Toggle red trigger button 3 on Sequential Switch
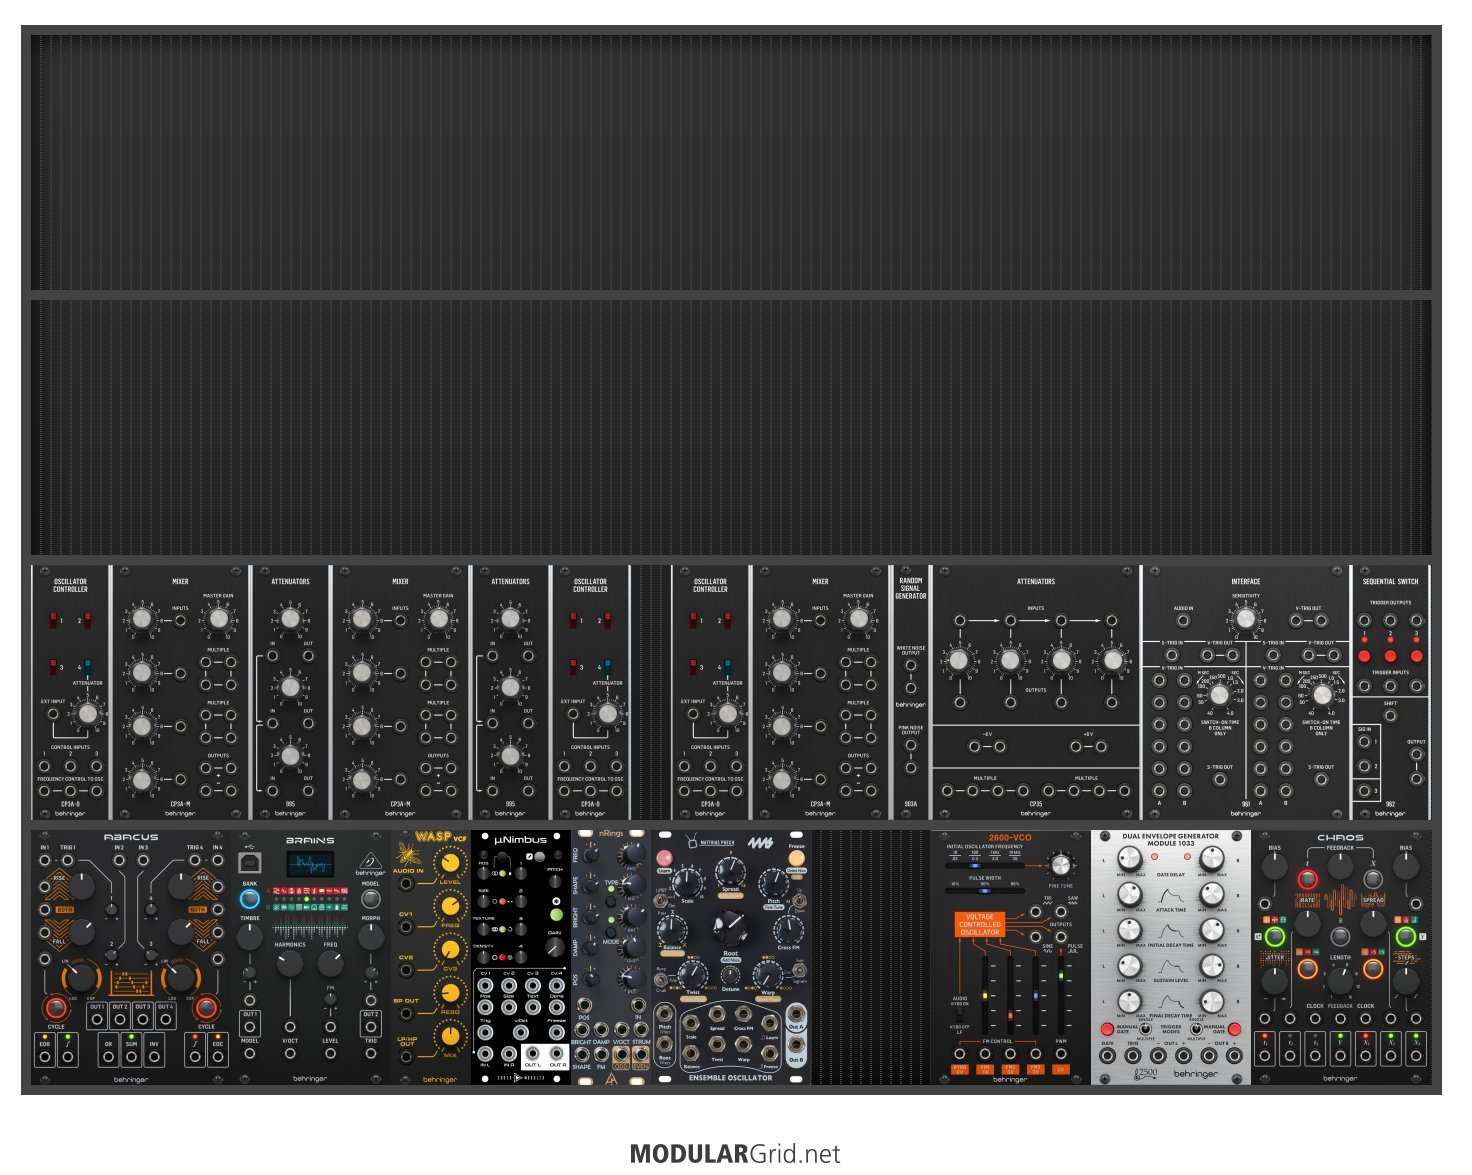 pos(1416,656)
